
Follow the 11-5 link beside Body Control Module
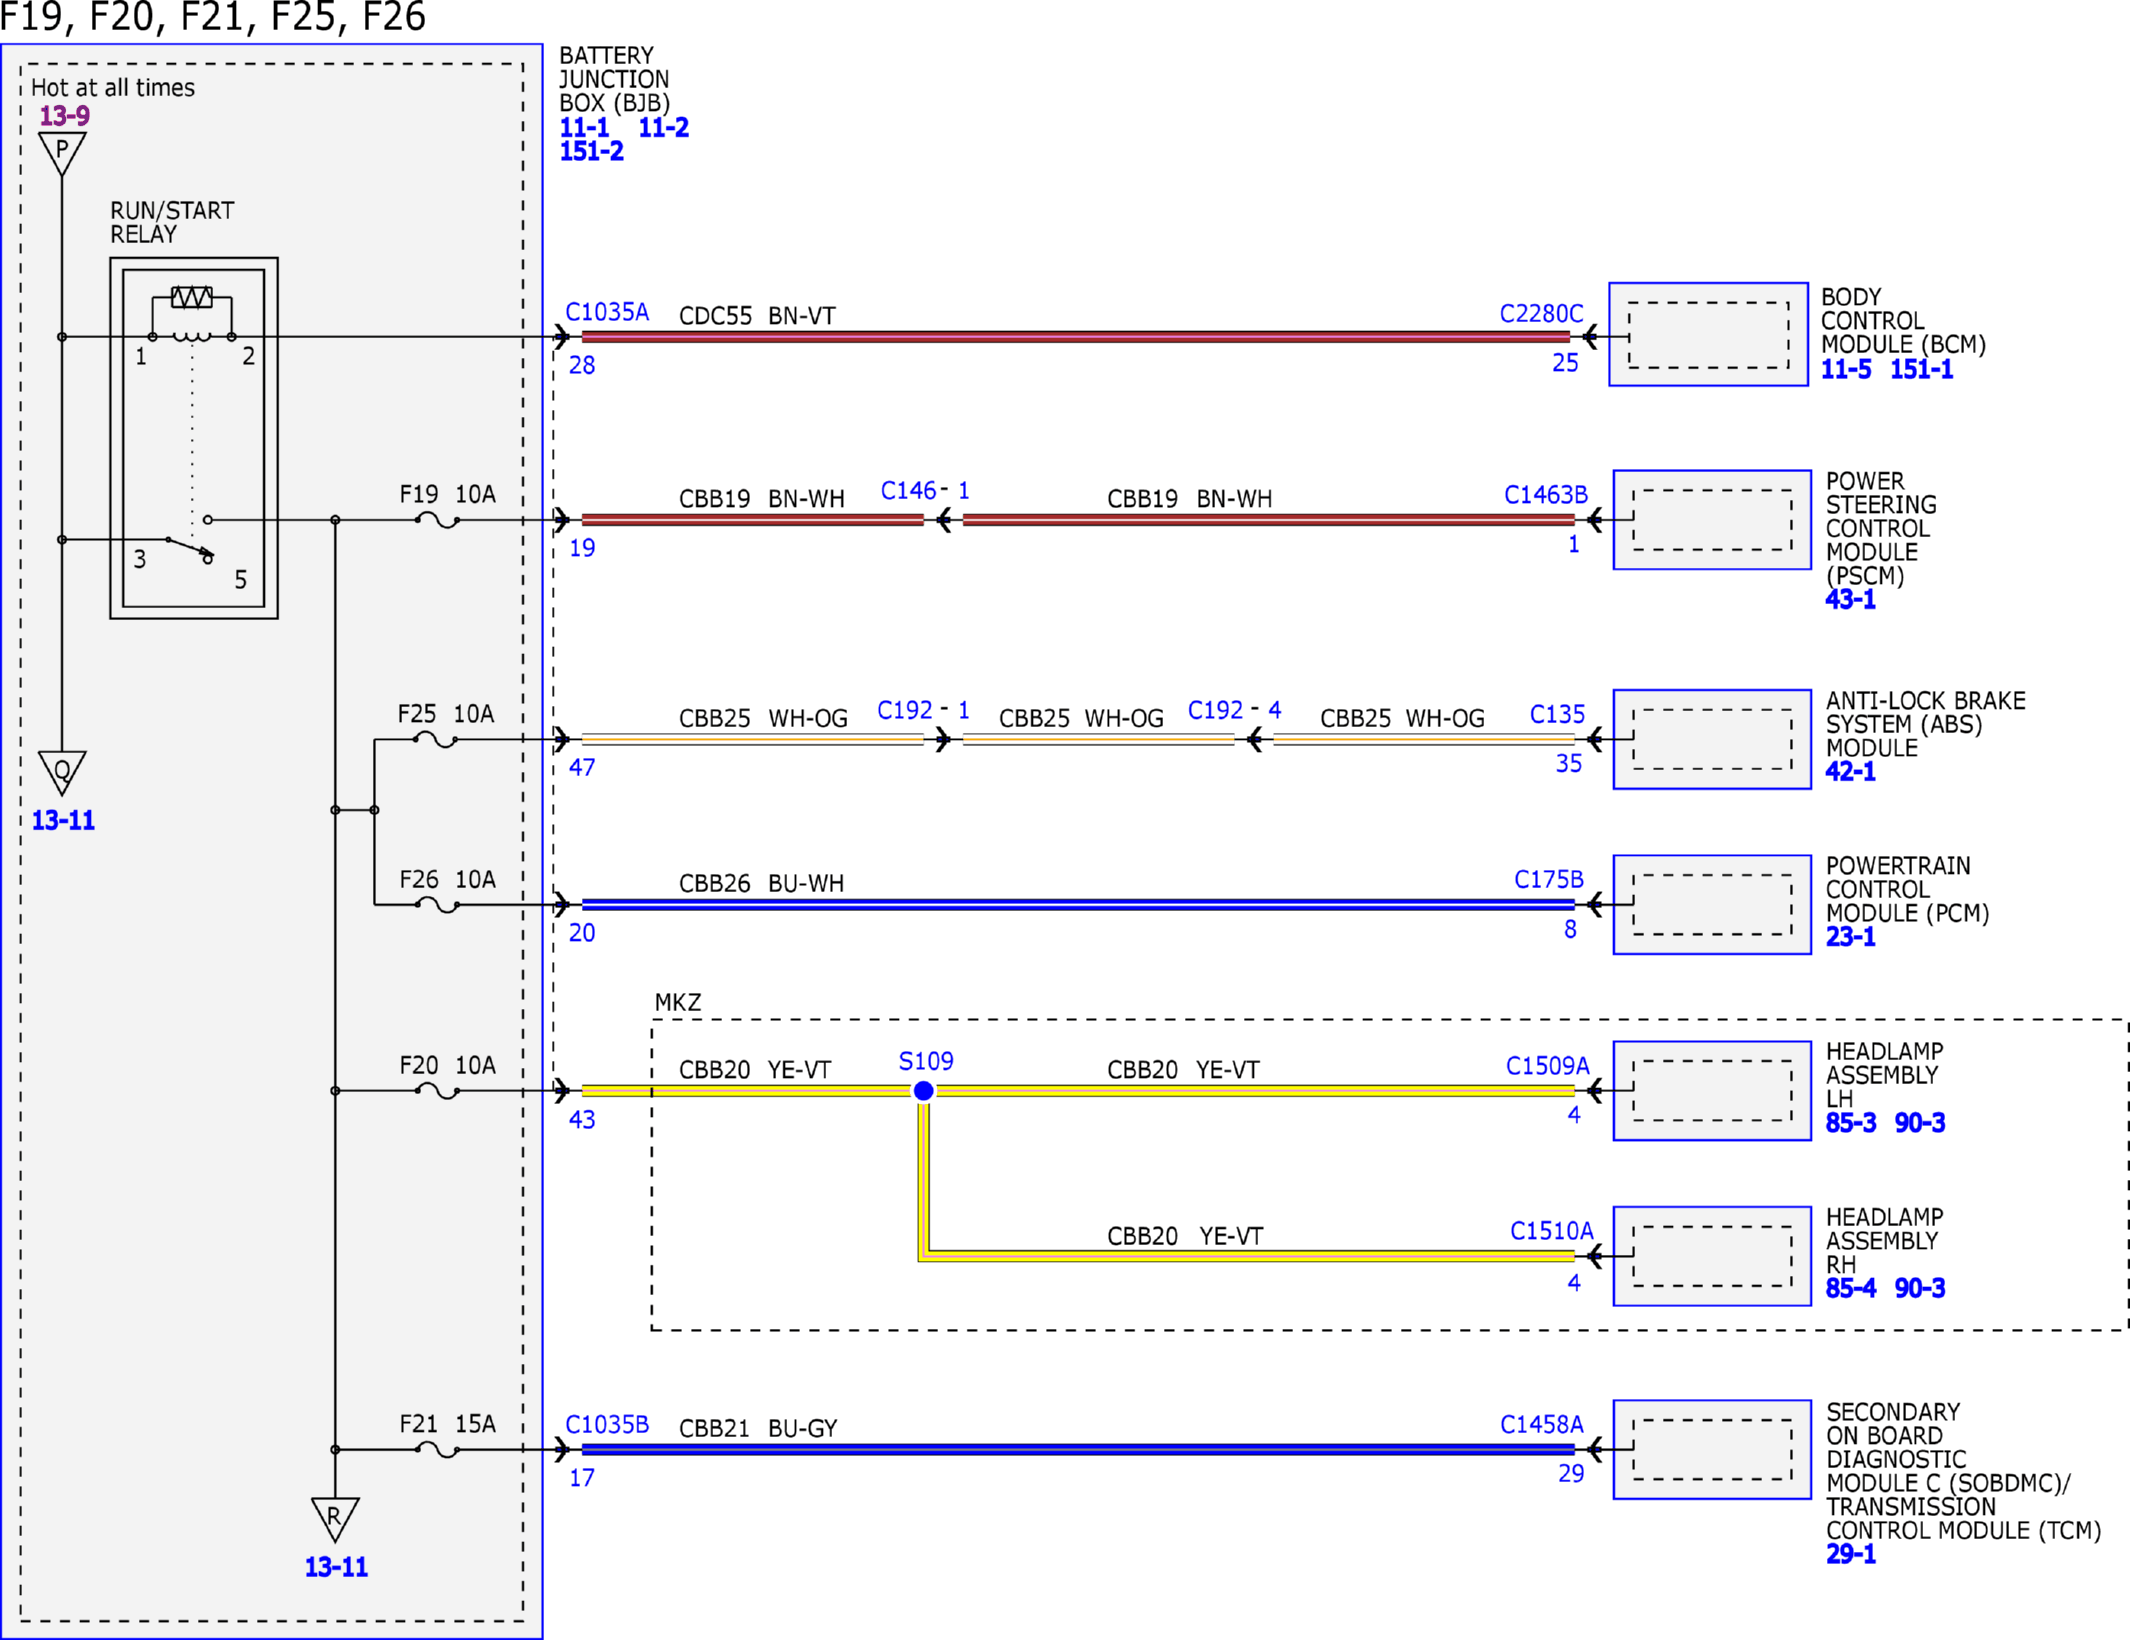pos(1845,369)
